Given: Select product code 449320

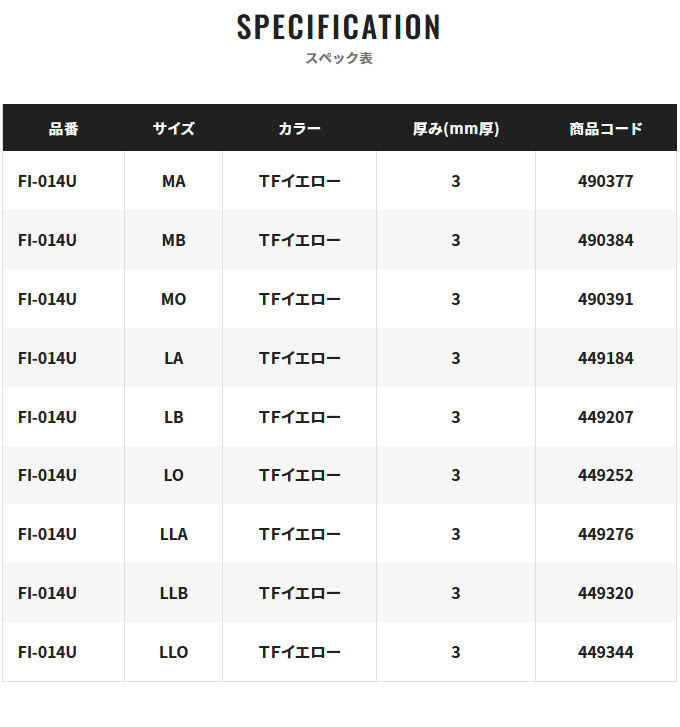Looking at the screenshot, I should pyautogui.click(x=605, y=593).
